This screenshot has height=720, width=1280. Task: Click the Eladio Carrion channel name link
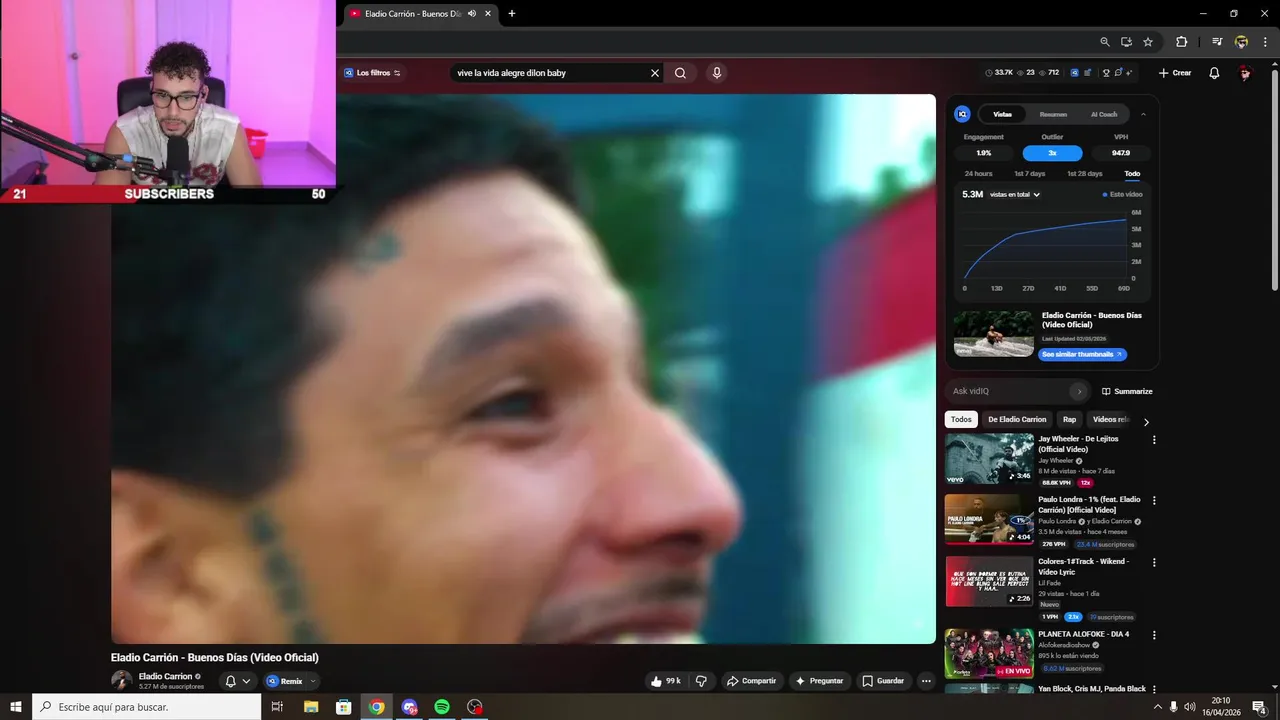tap(165, 677)
